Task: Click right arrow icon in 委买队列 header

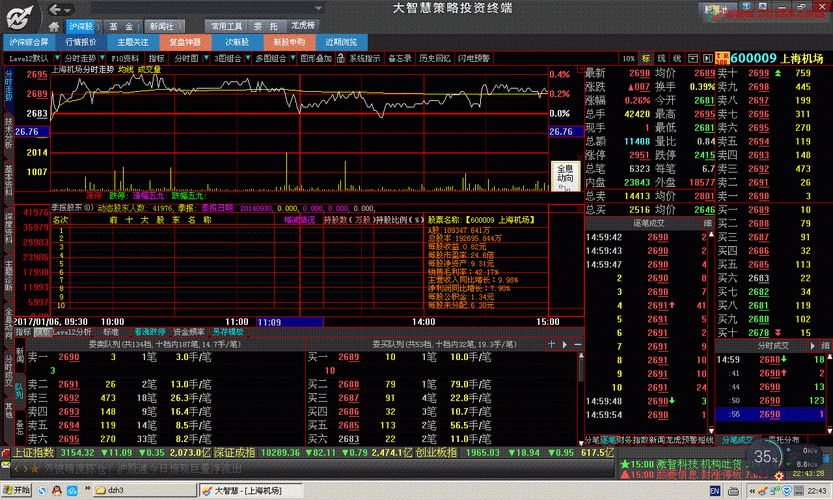Action: point(565,344)
